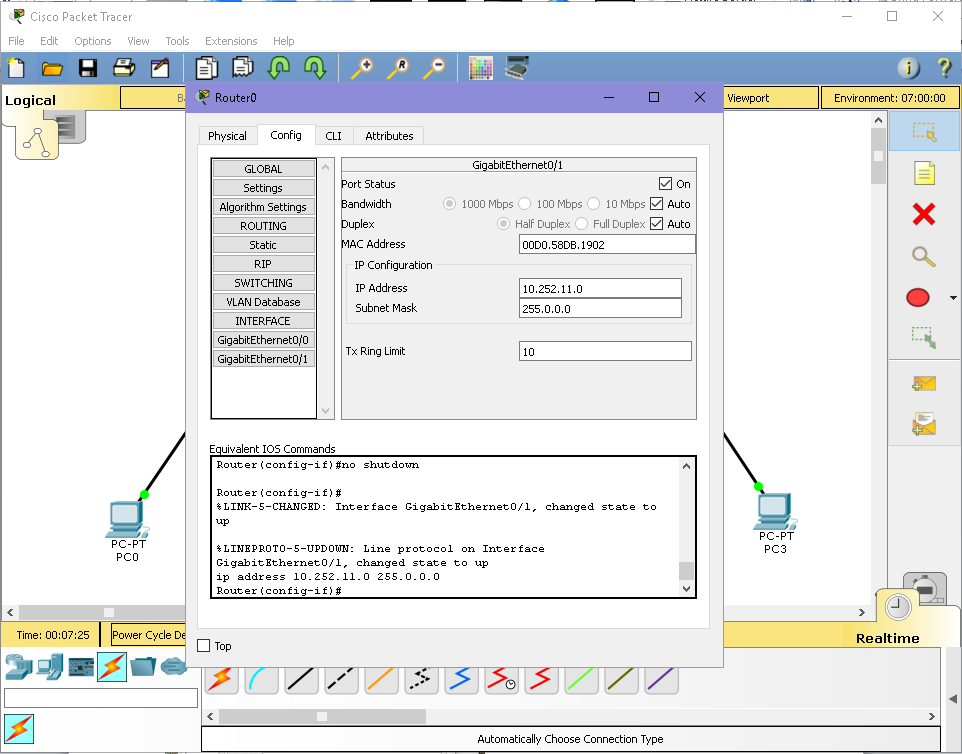Open the Options menu
The height and width of the screenshot is (754, 962).
click(93, 41)
